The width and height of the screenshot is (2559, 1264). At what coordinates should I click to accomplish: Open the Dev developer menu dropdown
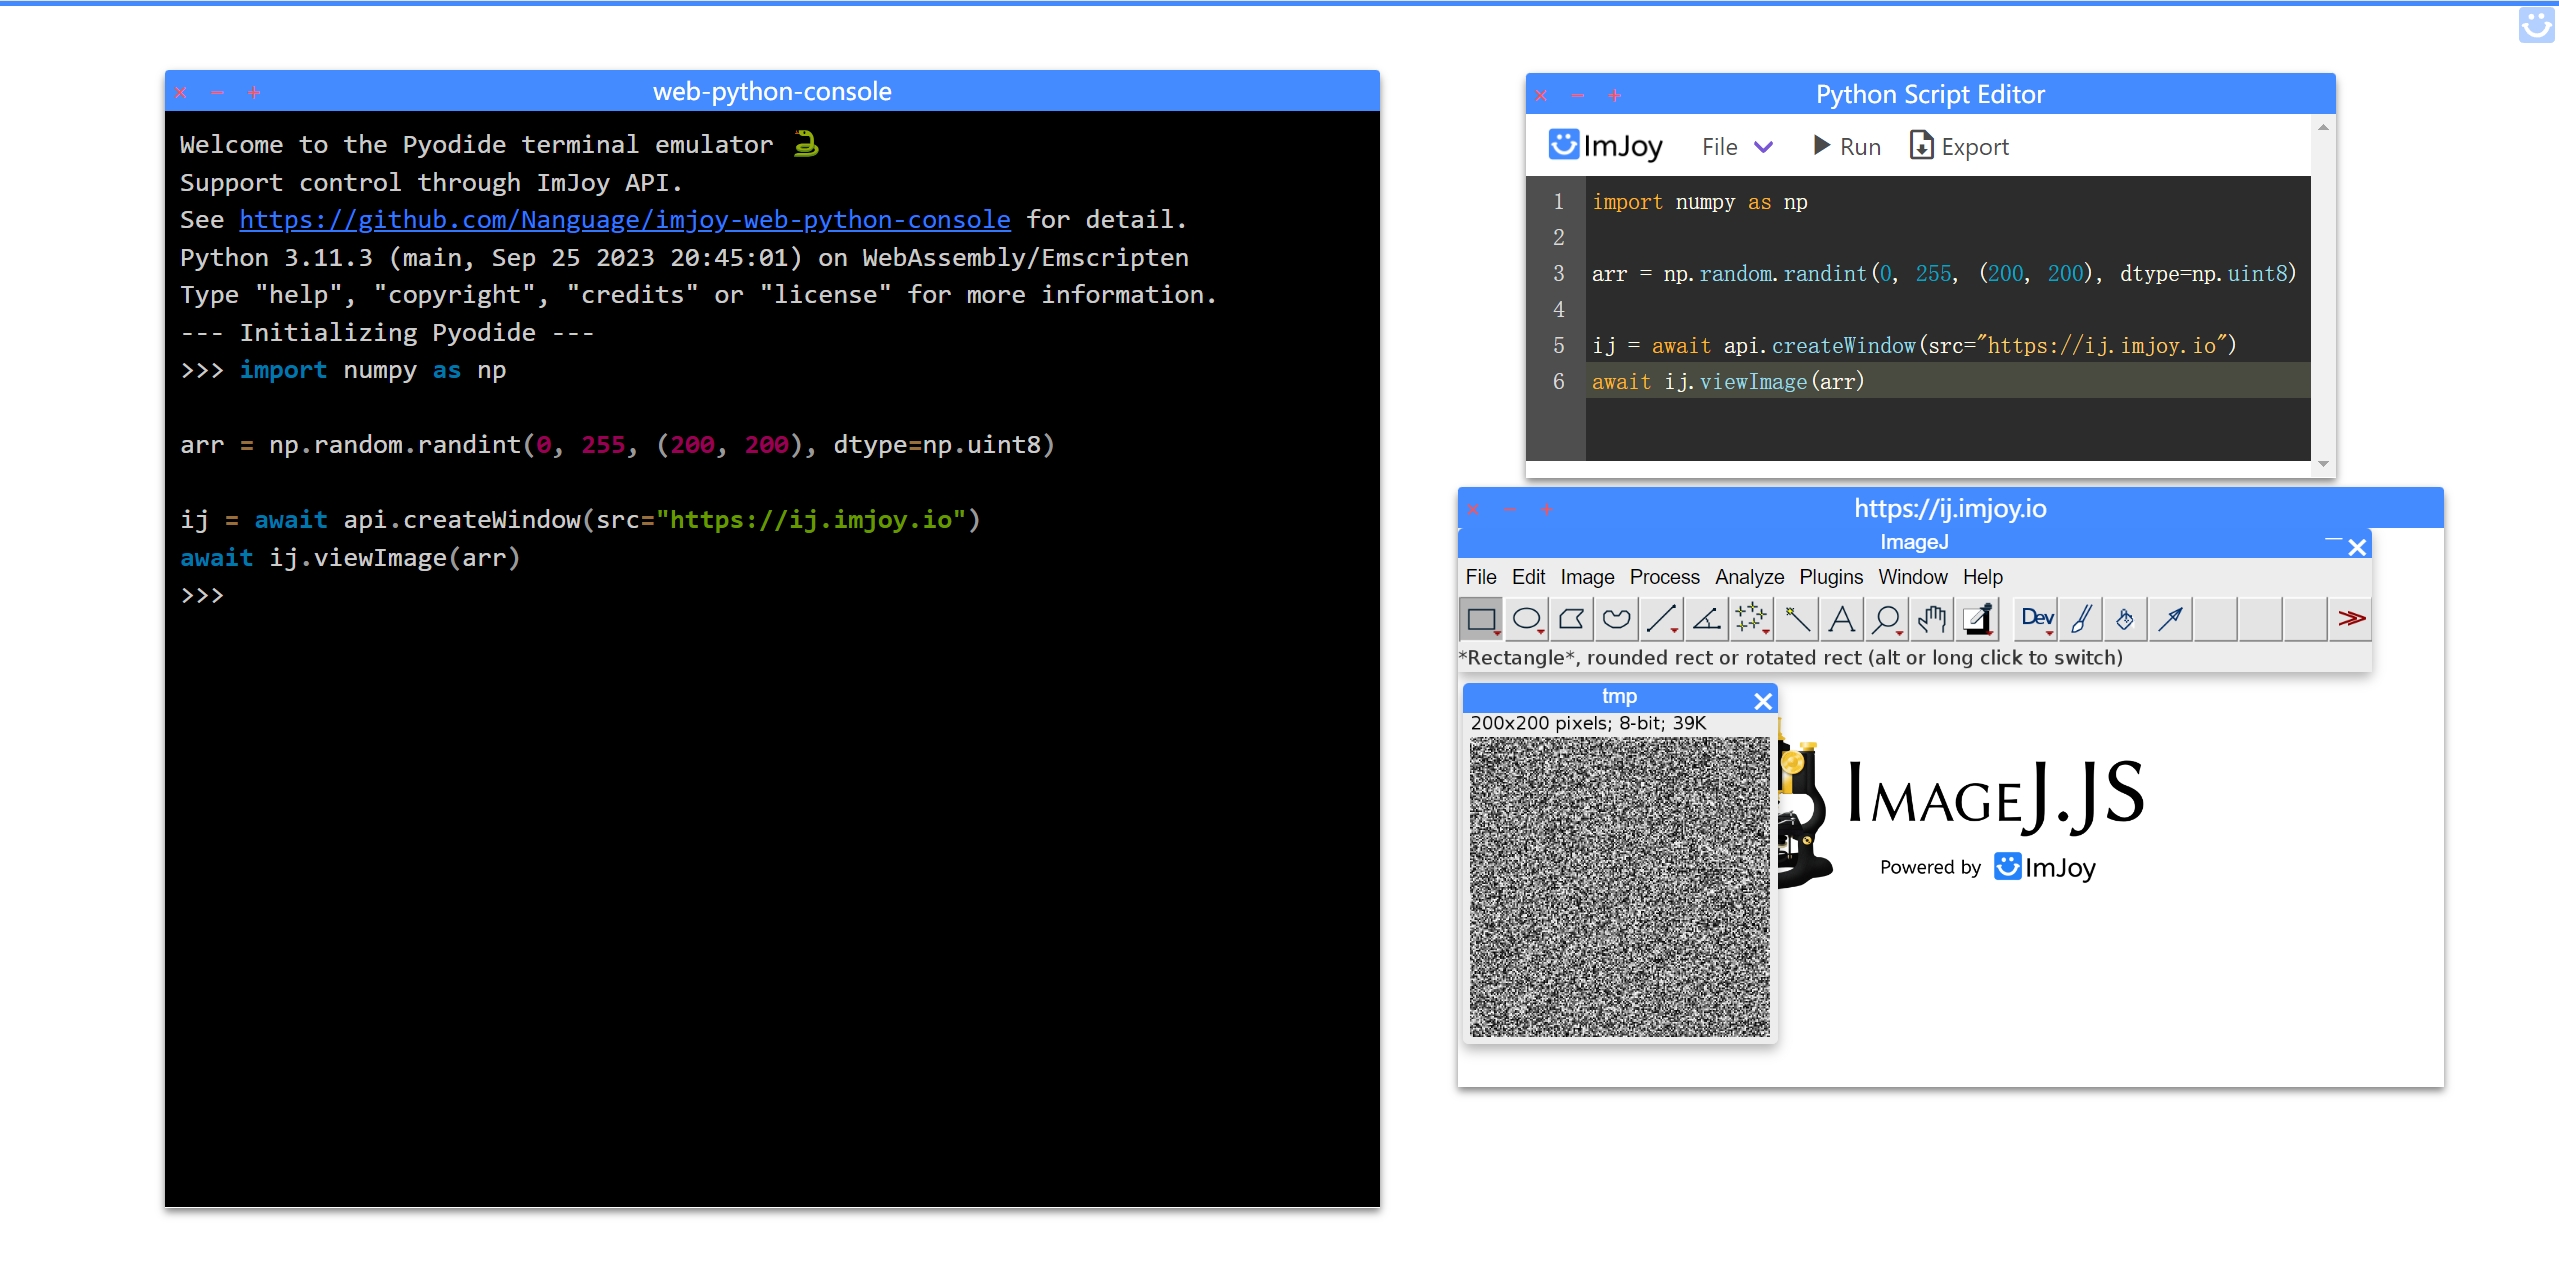[x=2037, y=619]
